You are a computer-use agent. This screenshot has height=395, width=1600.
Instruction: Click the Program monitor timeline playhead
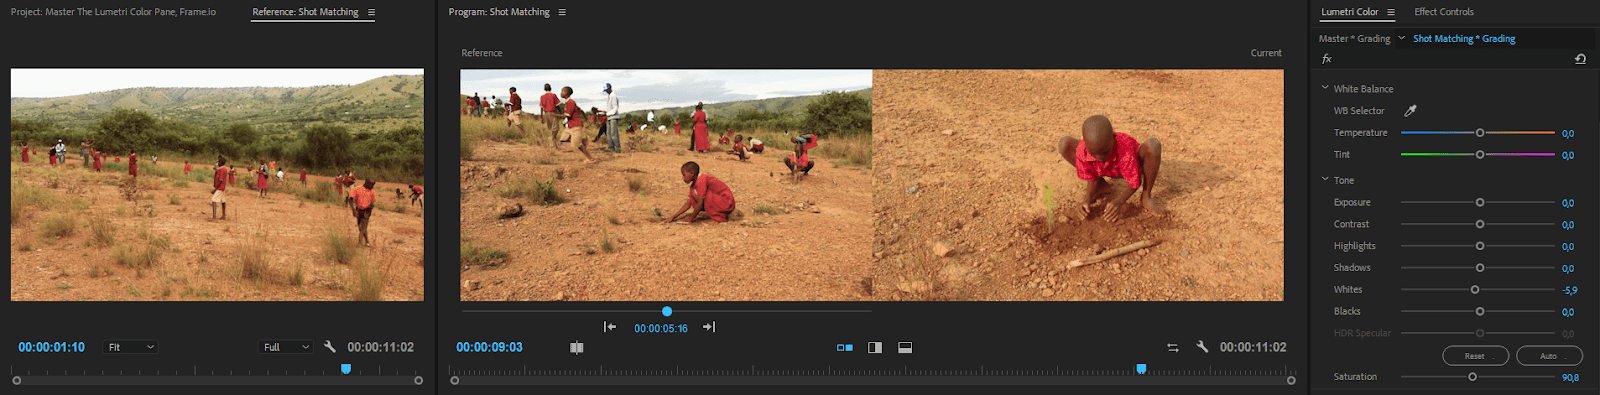[x=1141, y=369]
